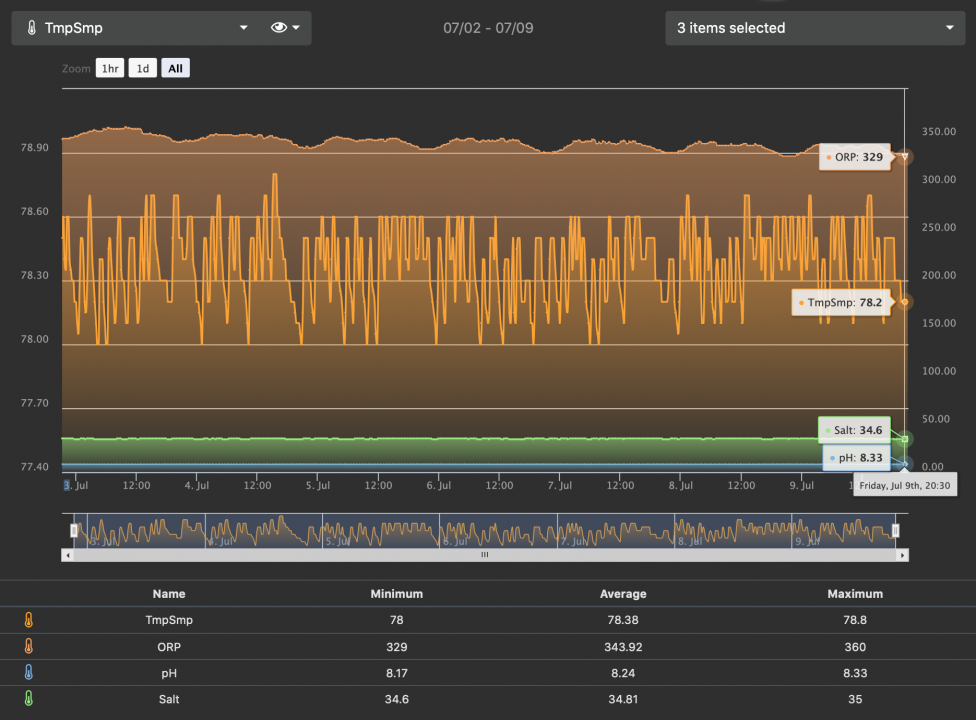Screen dimensions: 976x720
Task: Open the dropdown arrow next to eye icon
Action: [297, 28]
